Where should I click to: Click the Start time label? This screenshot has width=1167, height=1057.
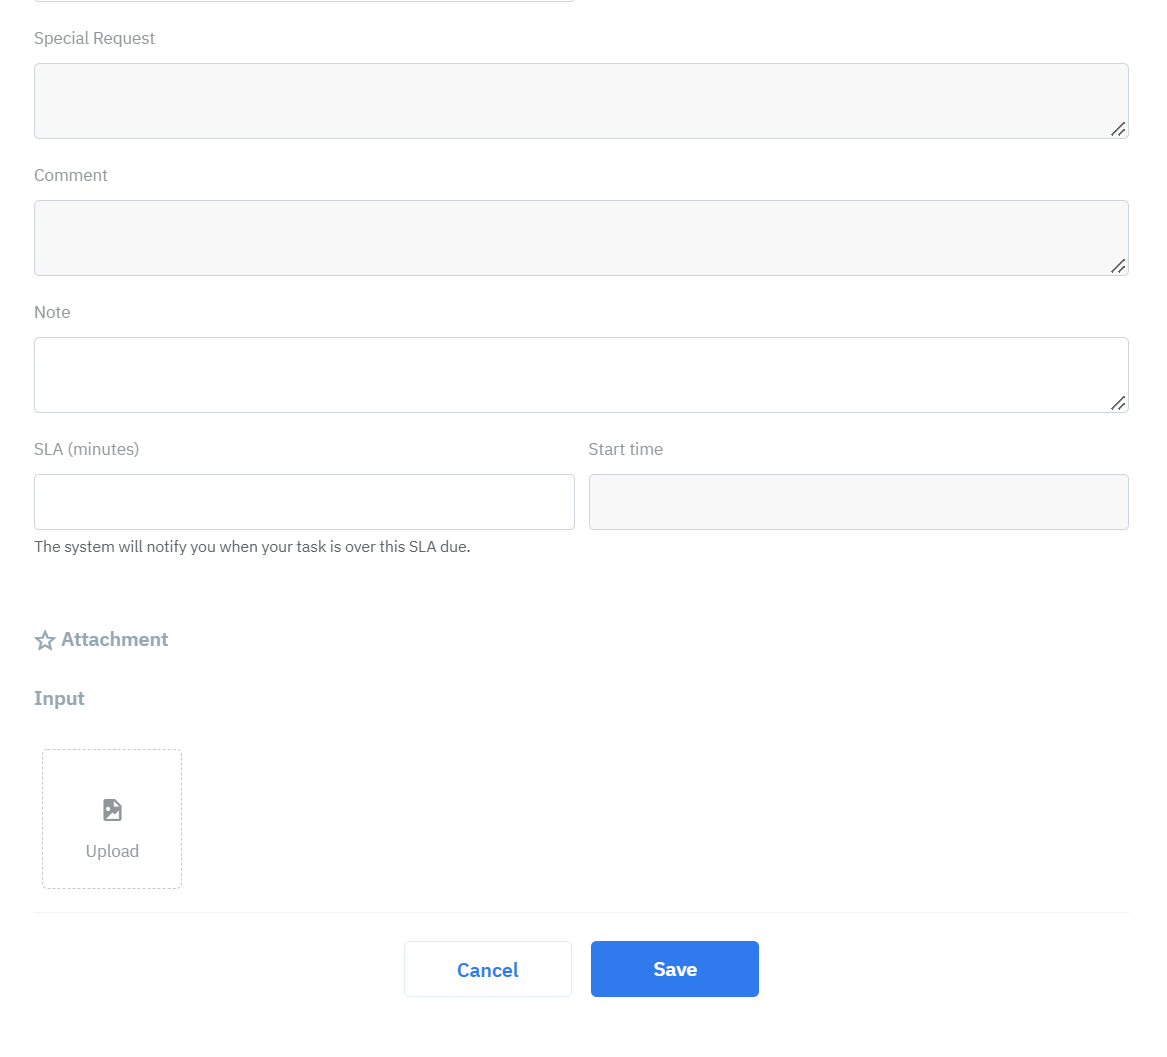point(625,449)
